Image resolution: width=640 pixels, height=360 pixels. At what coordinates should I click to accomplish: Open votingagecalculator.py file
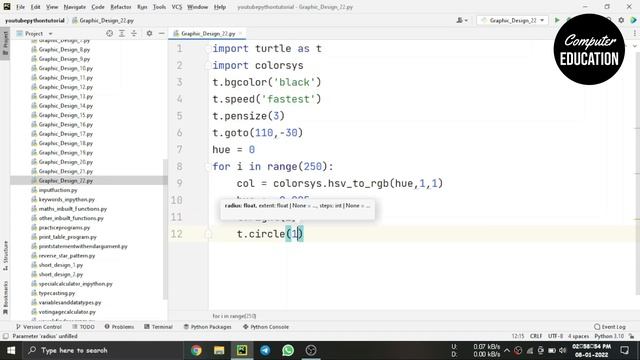[67, 312]
